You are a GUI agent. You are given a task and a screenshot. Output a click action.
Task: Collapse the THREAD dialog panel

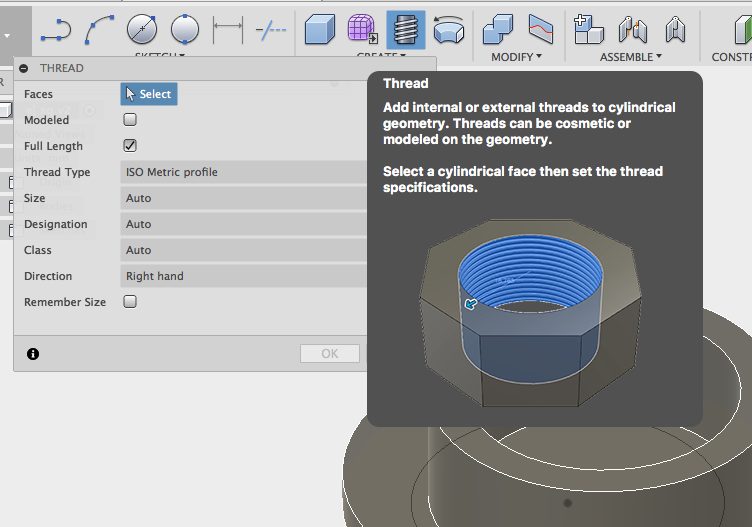tap(24, 69)
